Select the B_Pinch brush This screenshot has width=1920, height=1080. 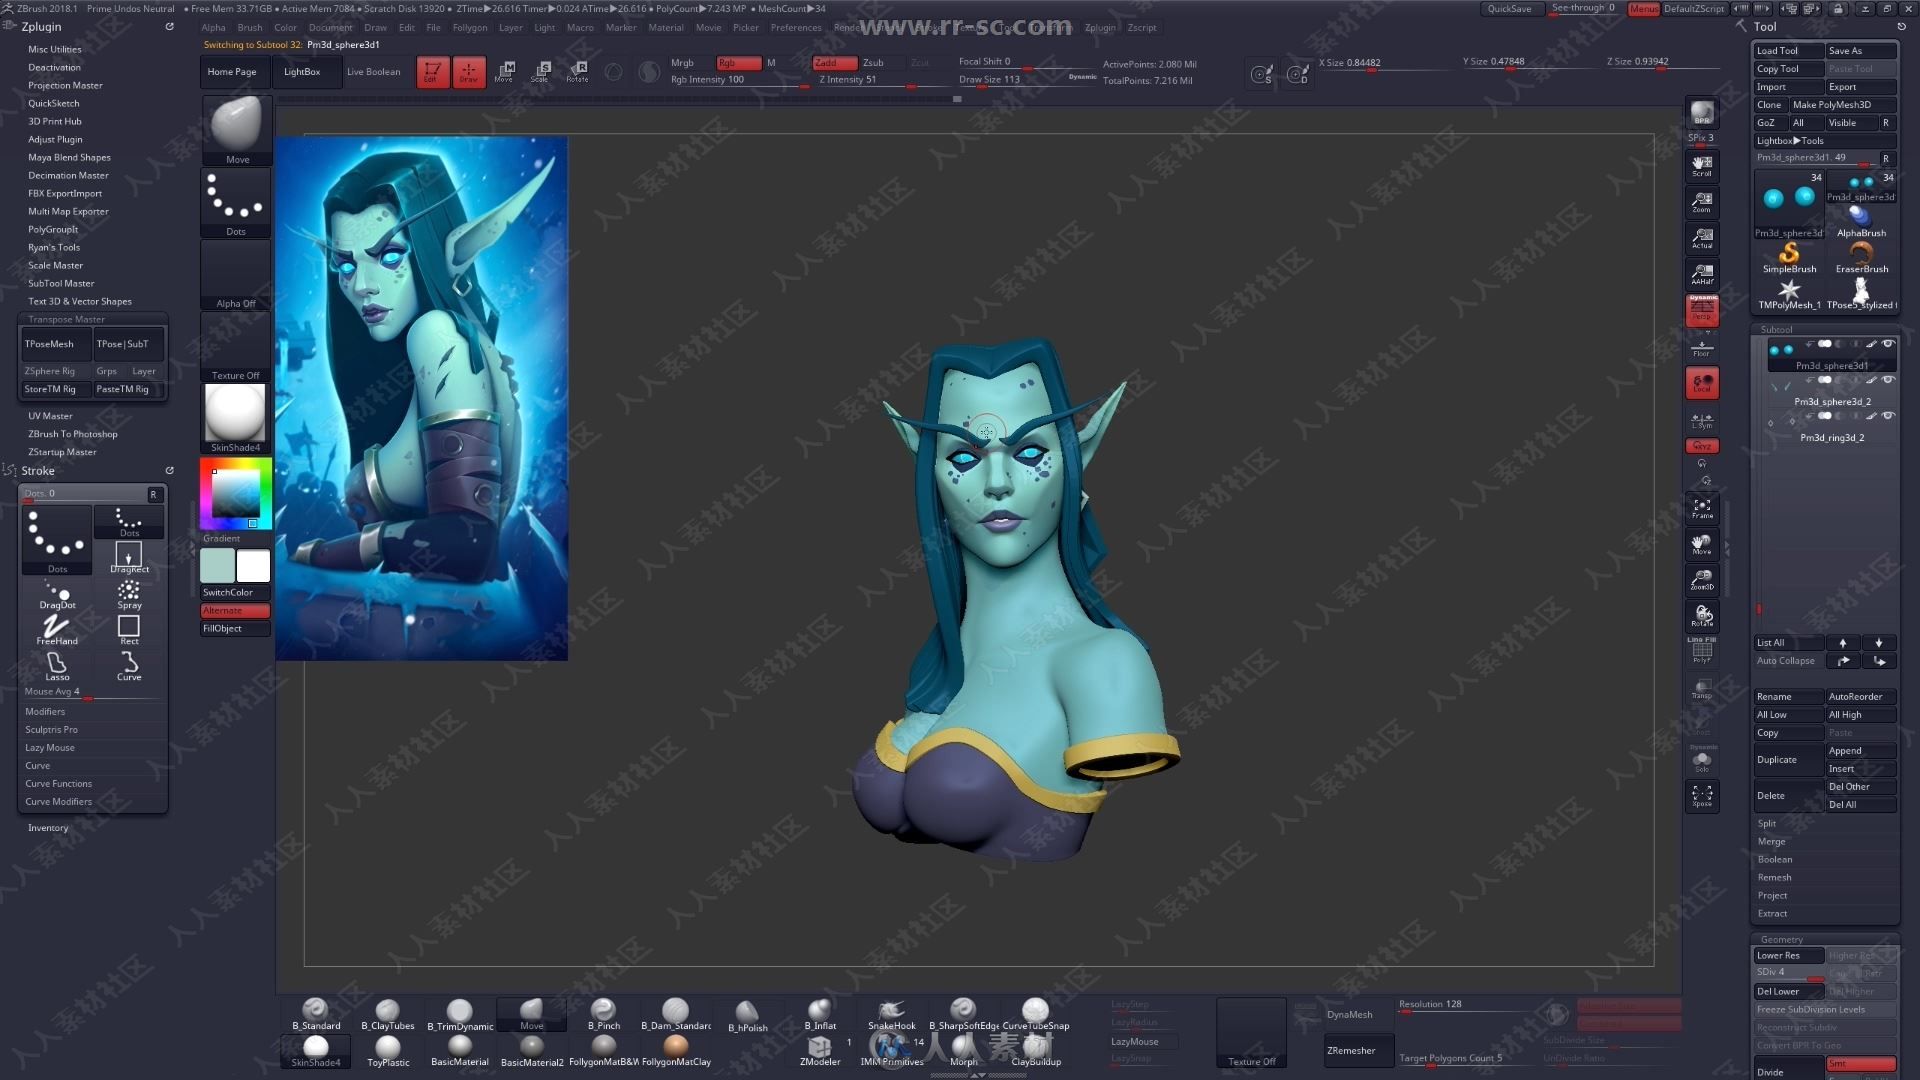pyautogui.click(x=604, y=1014)
